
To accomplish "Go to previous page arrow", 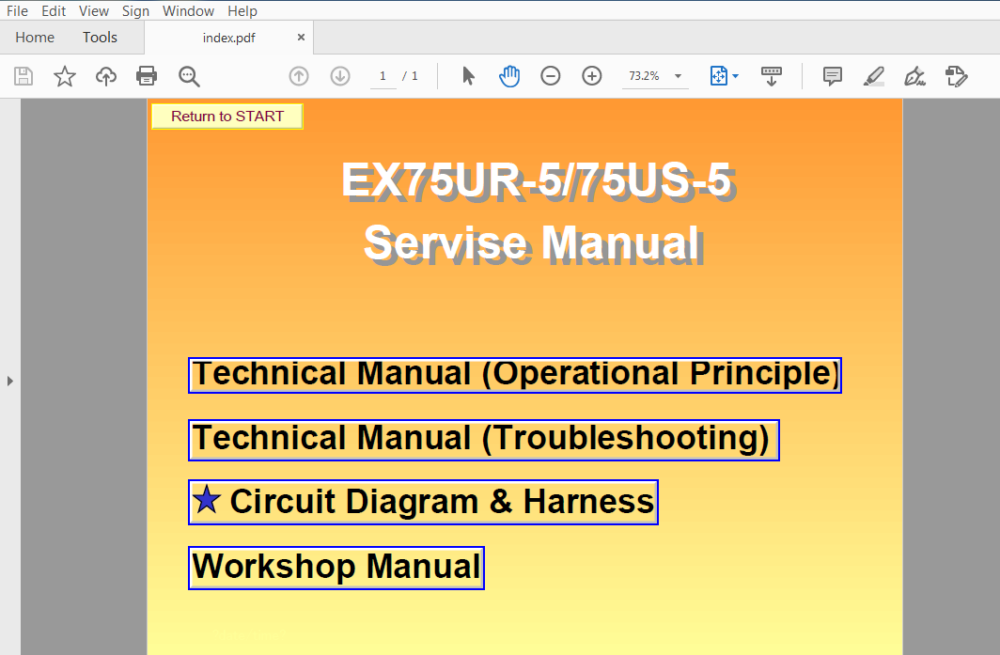I will click(298, 77).
